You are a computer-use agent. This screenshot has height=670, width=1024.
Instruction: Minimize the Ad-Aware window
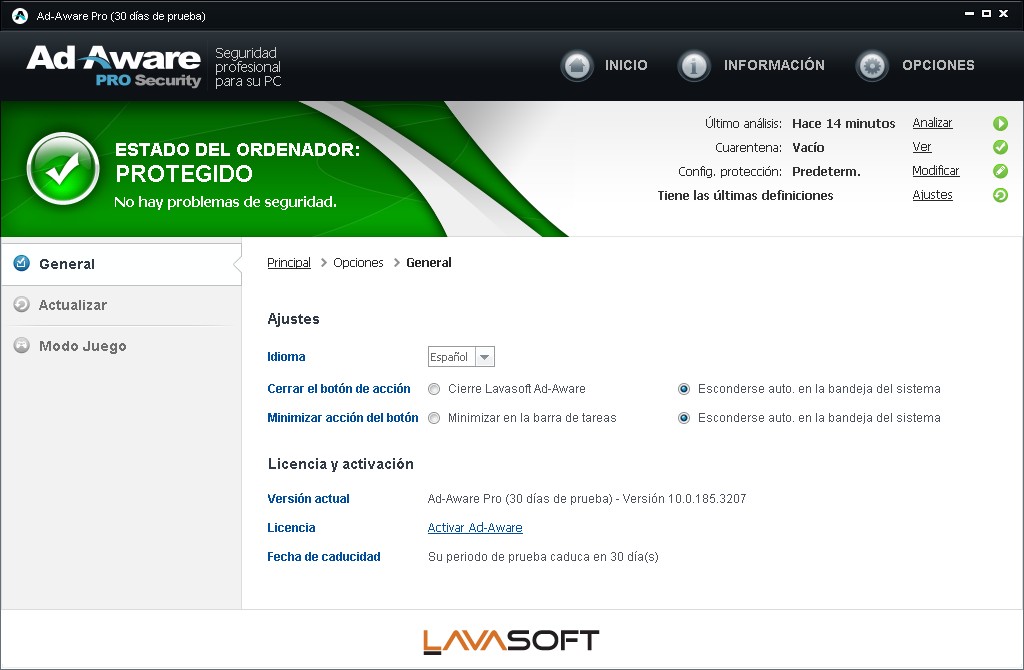point(969,14)
